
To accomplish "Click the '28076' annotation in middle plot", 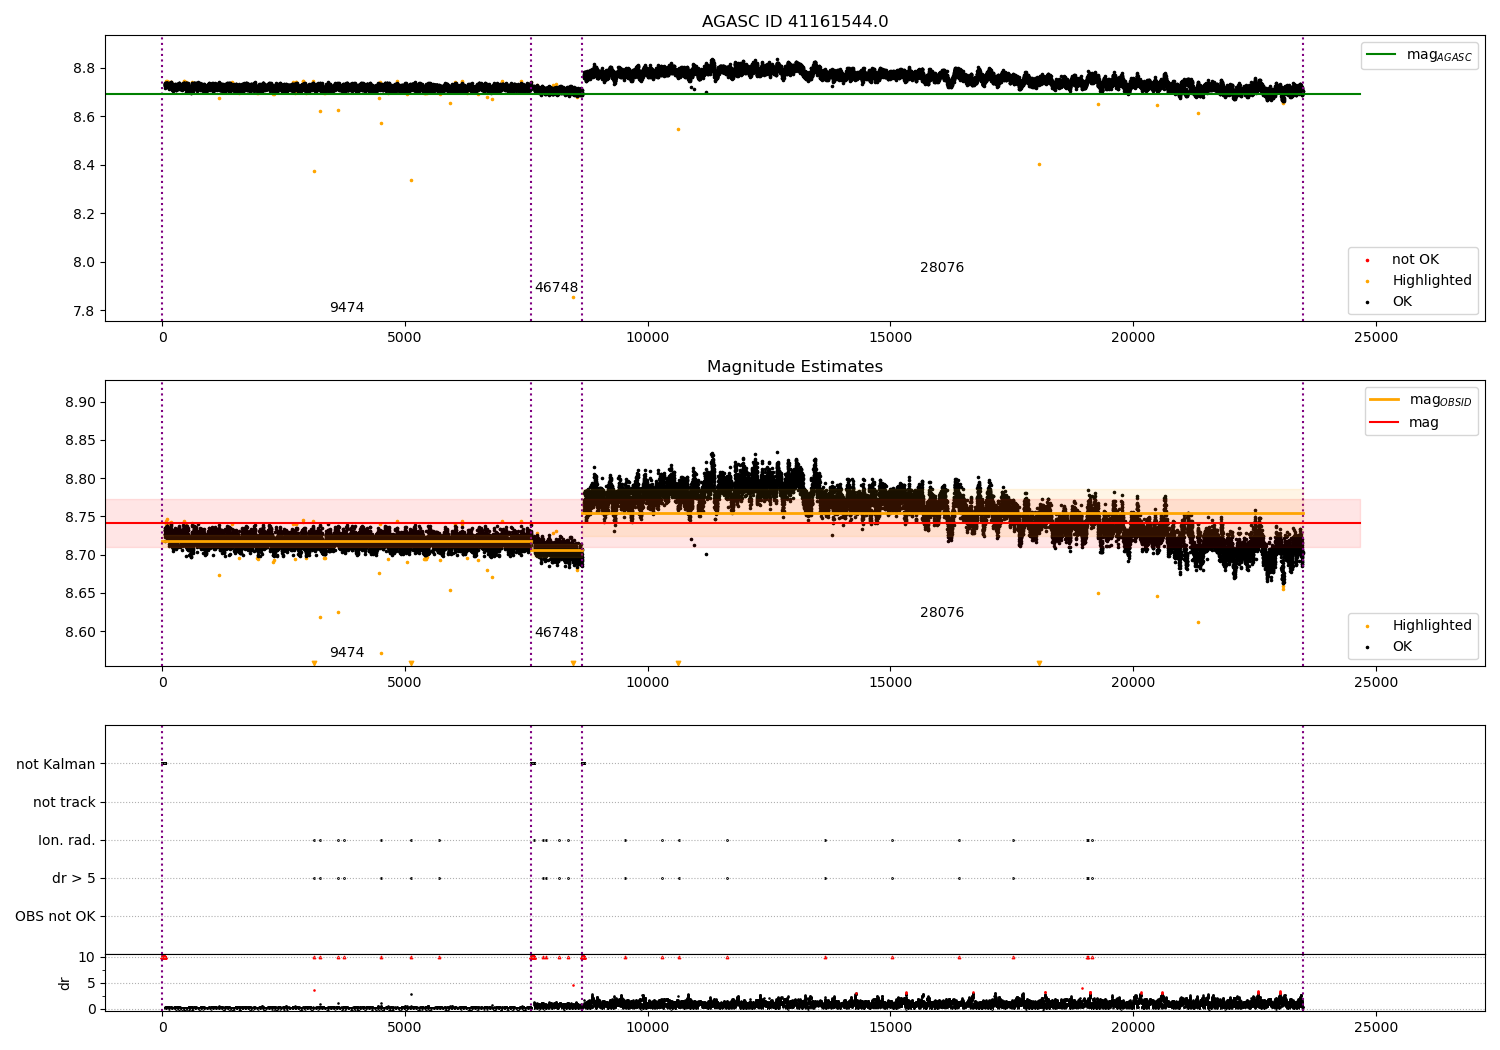I will point(942,613).
